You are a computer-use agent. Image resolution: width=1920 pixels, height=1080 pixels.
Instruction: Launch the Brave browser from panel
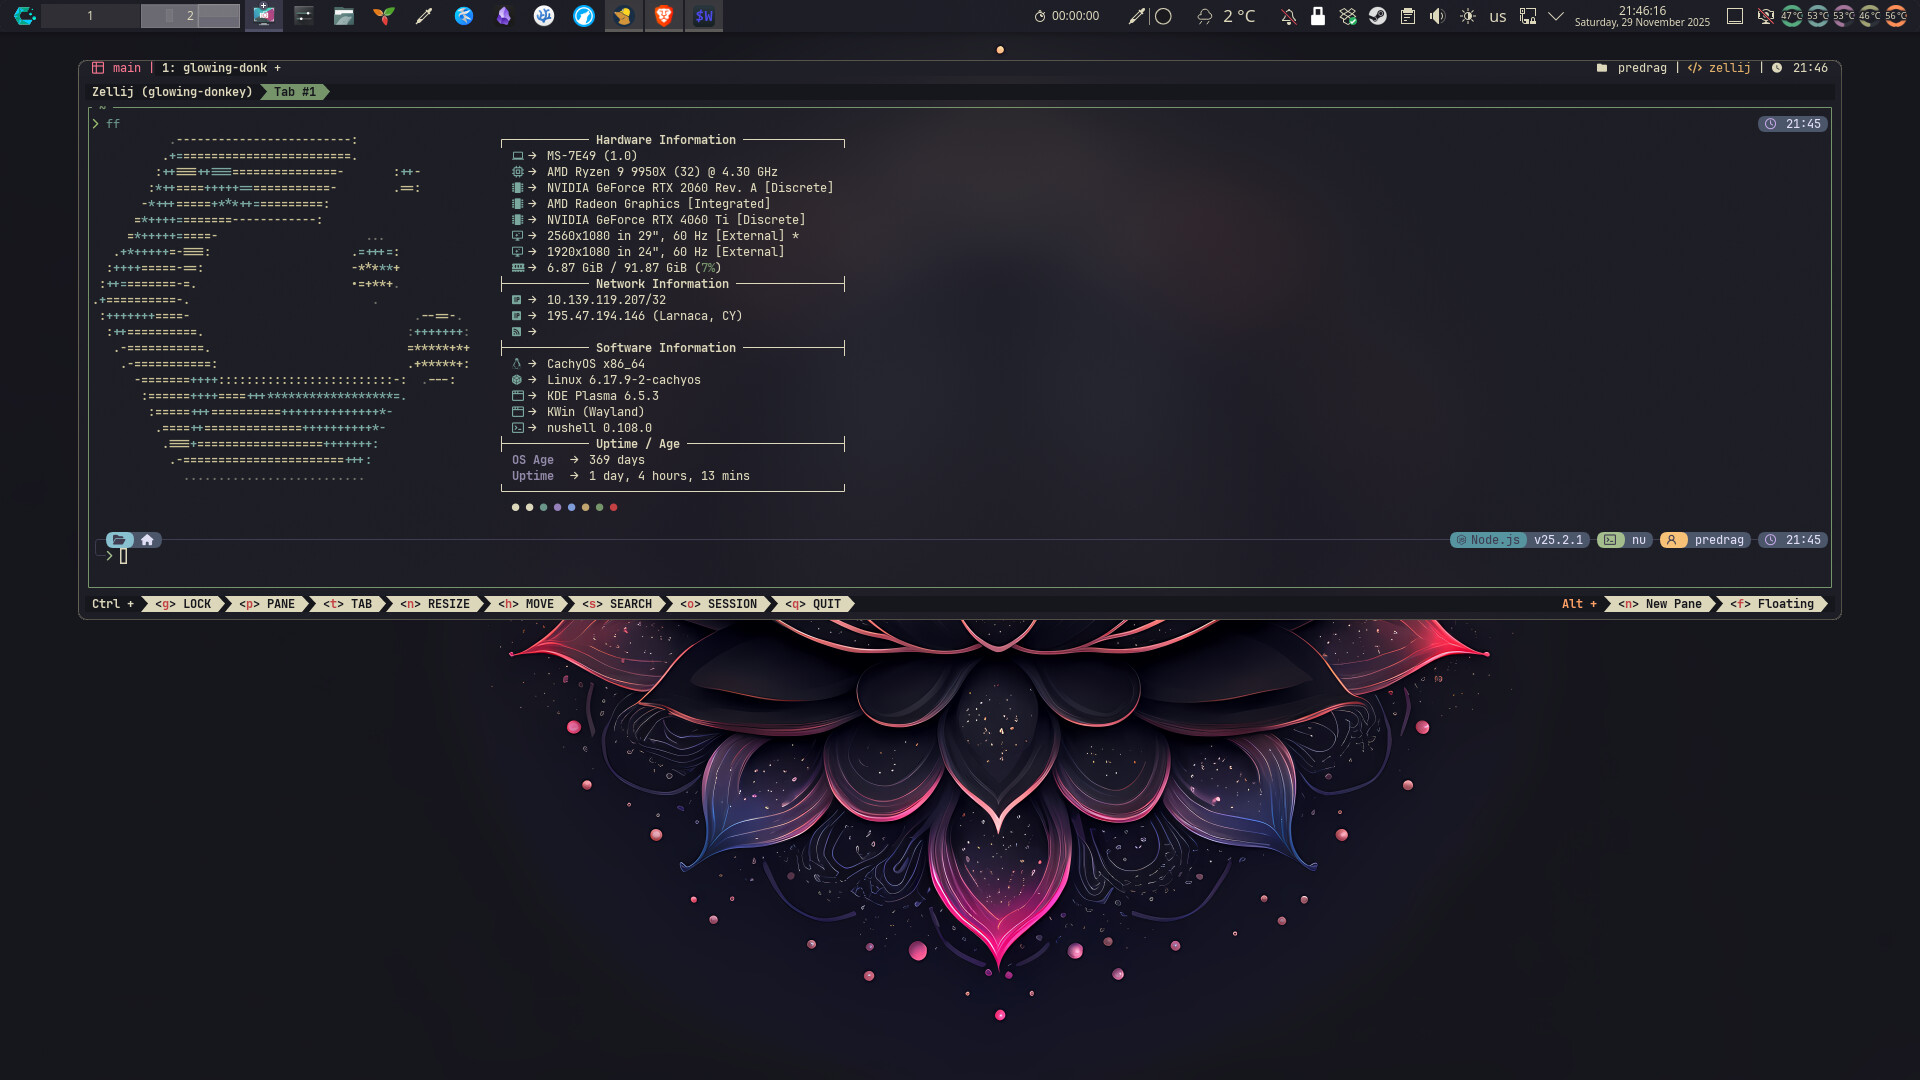click(663, 15)
